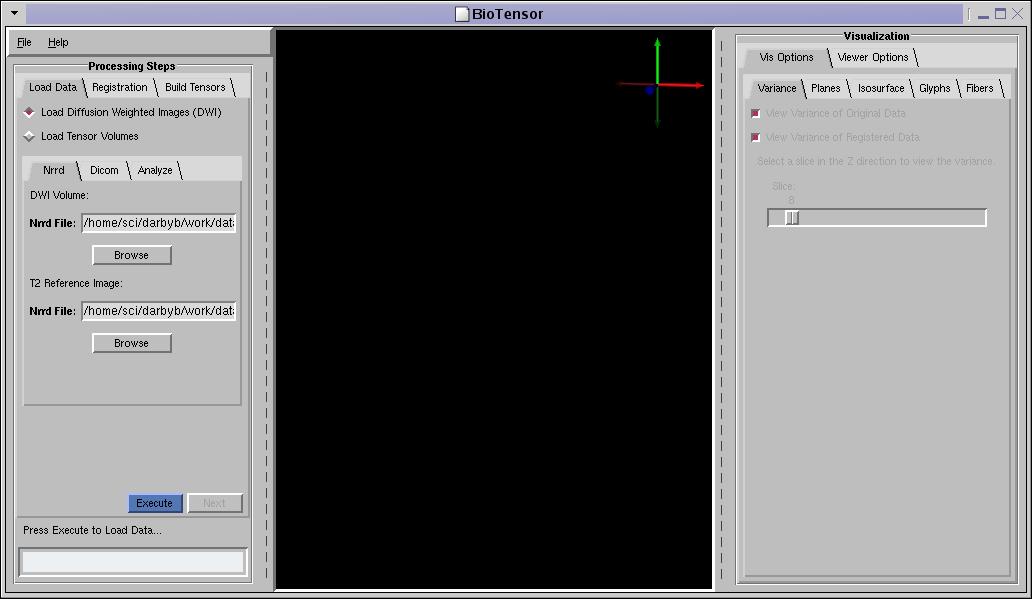1032x599 pixels.
Task: Minimize the BioTensor window
Action: tap(983, 14)
